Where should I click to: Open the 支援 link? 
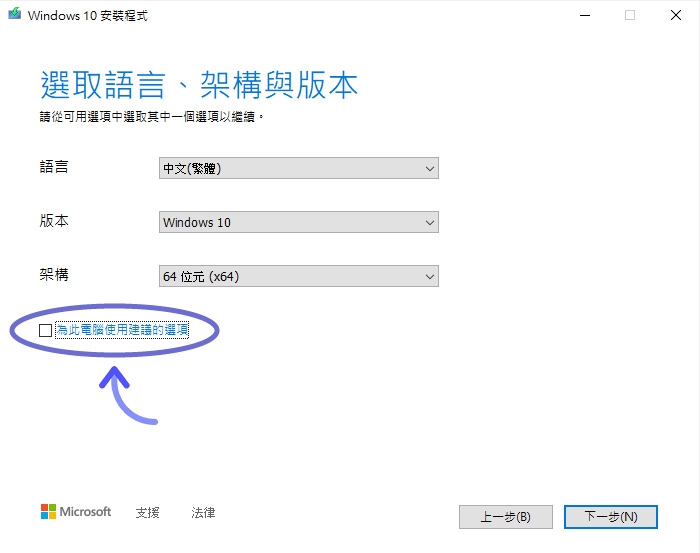coord(147,512)
